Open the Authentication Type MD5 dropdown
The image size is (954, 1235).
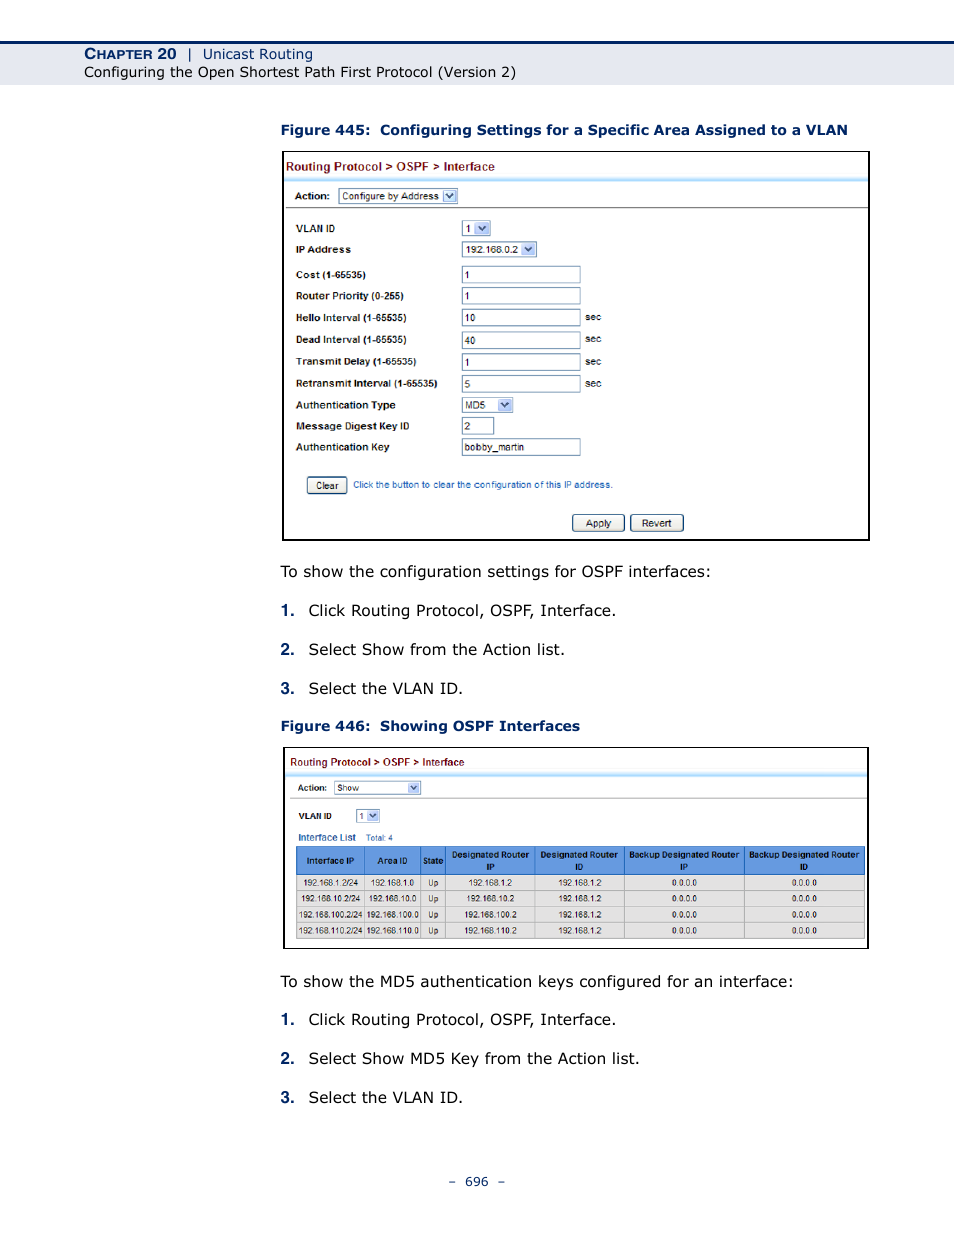point(487,405)
